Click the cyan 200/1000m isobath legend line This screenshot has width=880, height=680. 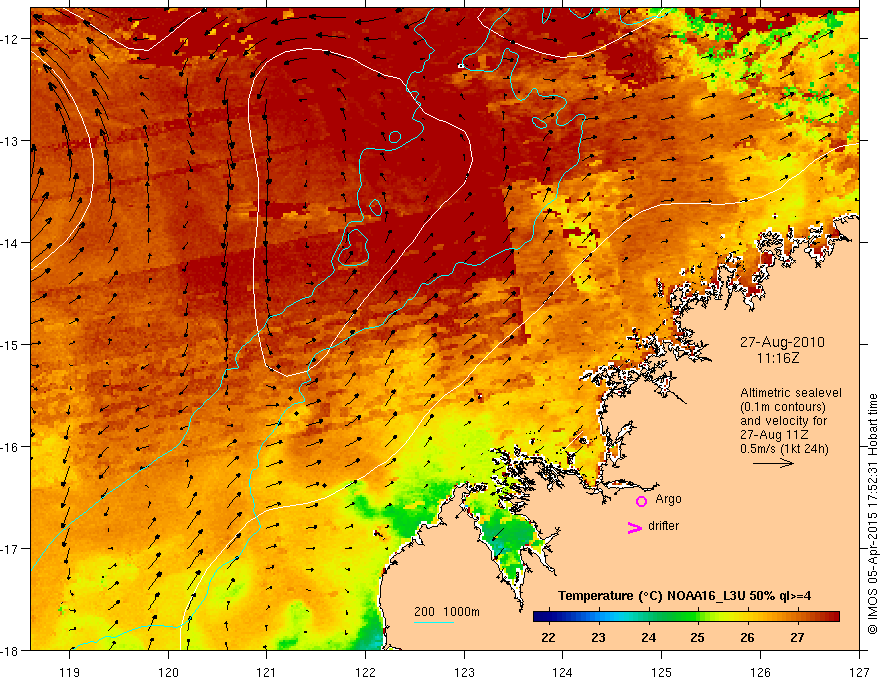point(434,622)
